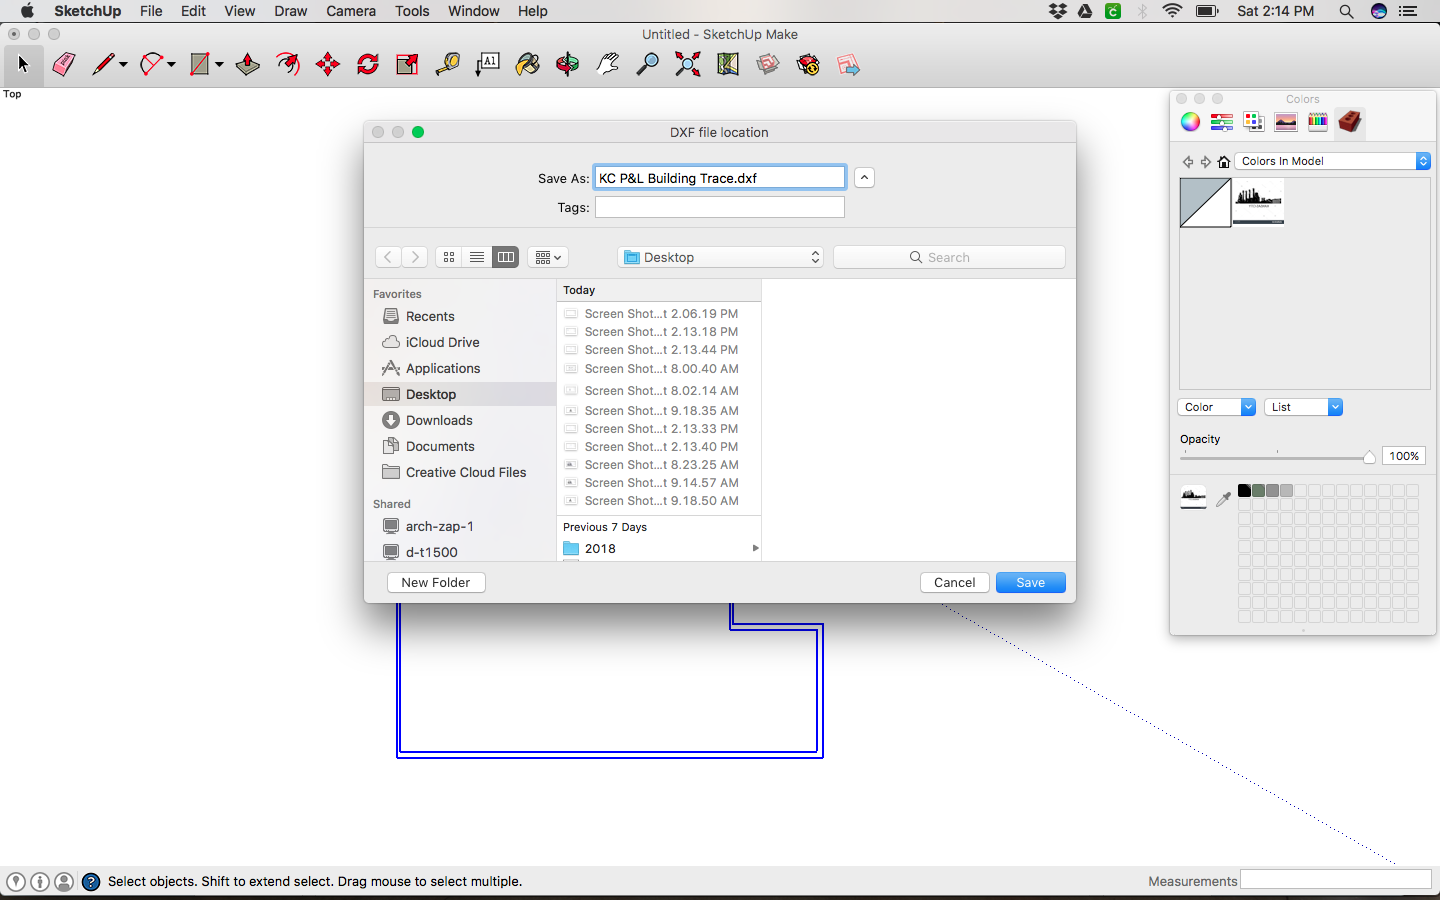Open the Desktop location popup
This screenshot has height=900, width=1440.
(x=721, y=257)
